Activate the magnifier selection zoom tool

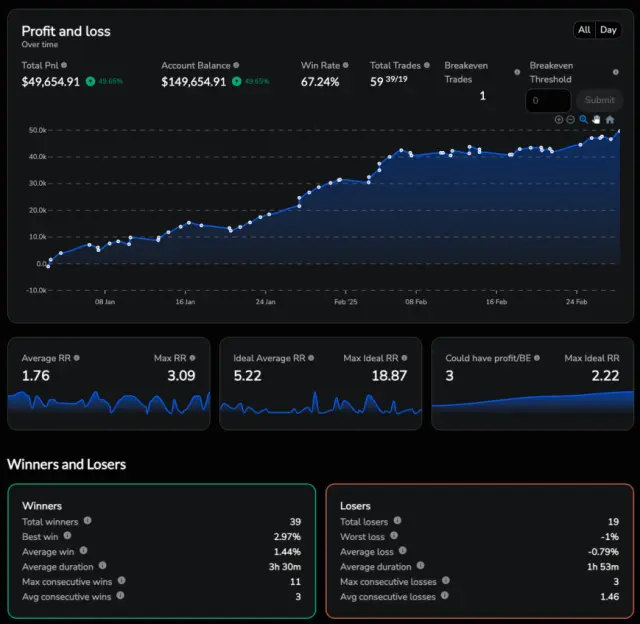pyautogui.click(x=584, y=120)
